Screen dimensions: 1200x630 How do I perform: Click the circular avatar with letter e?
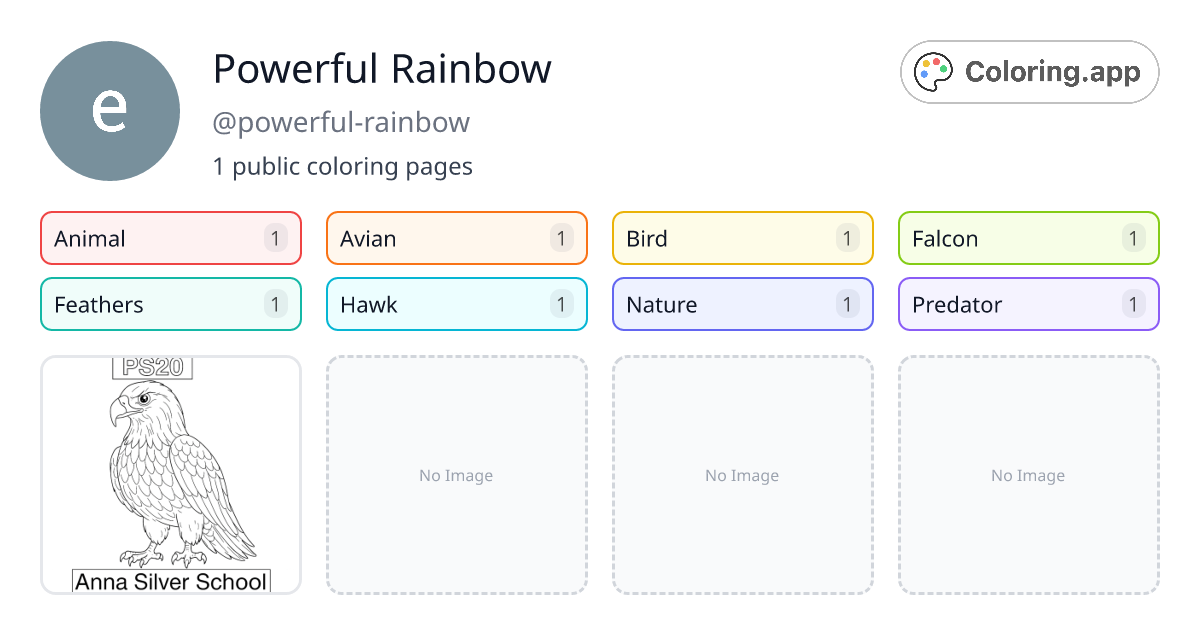click(x=110, y=110)
